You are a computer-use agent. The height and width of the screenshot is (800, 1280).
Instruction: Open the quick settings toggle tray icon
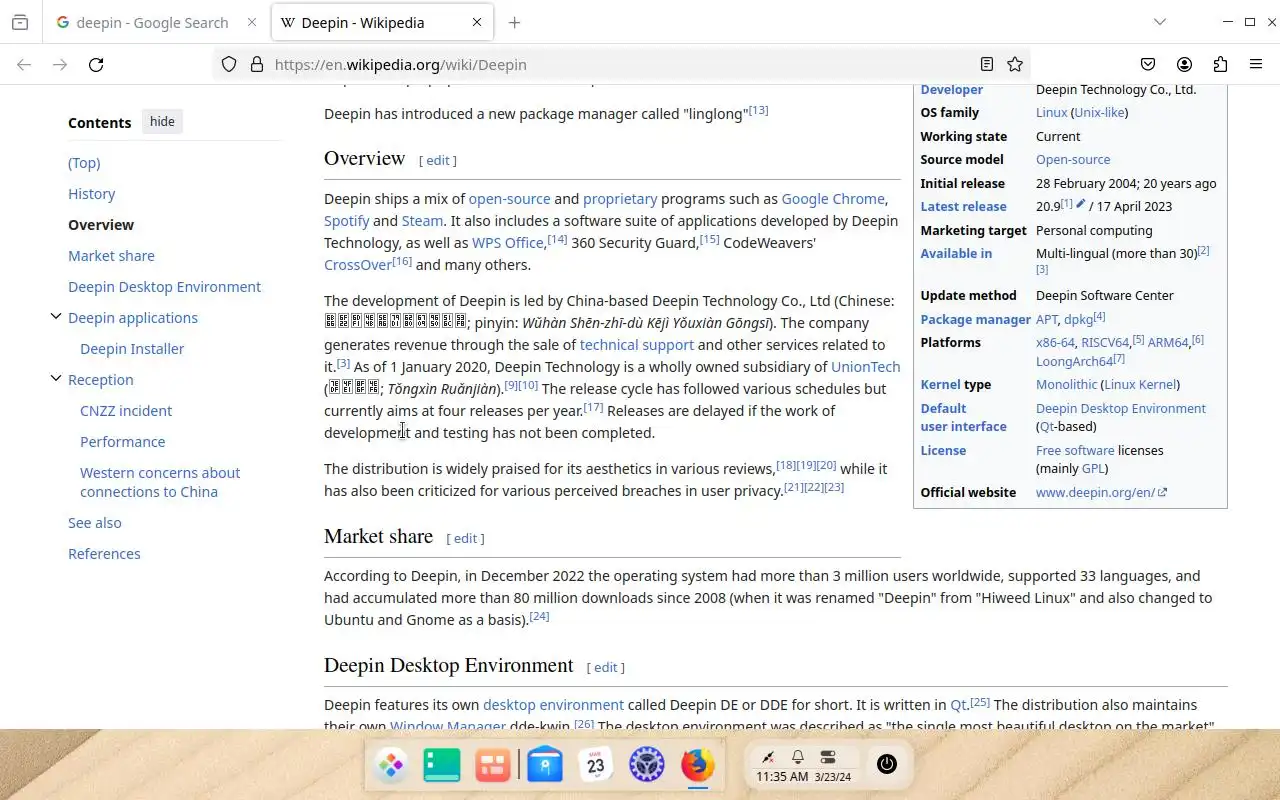(828, 757)
